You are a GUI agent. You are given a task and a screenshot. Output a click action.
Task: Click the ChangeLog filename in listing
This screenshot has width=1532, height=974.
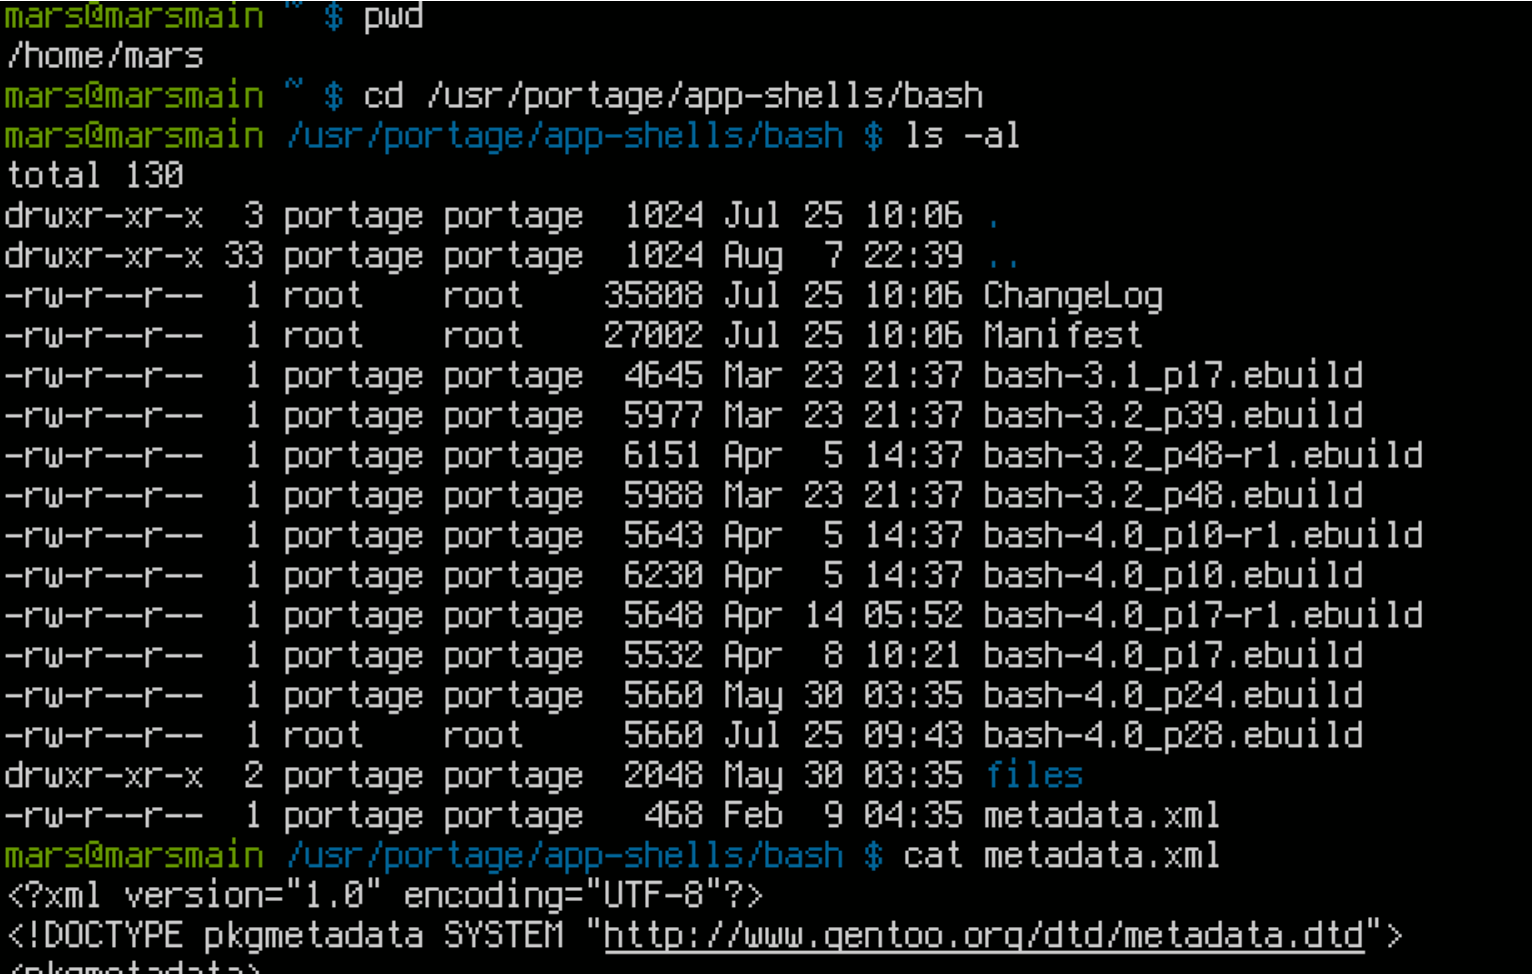point(1072,296)
